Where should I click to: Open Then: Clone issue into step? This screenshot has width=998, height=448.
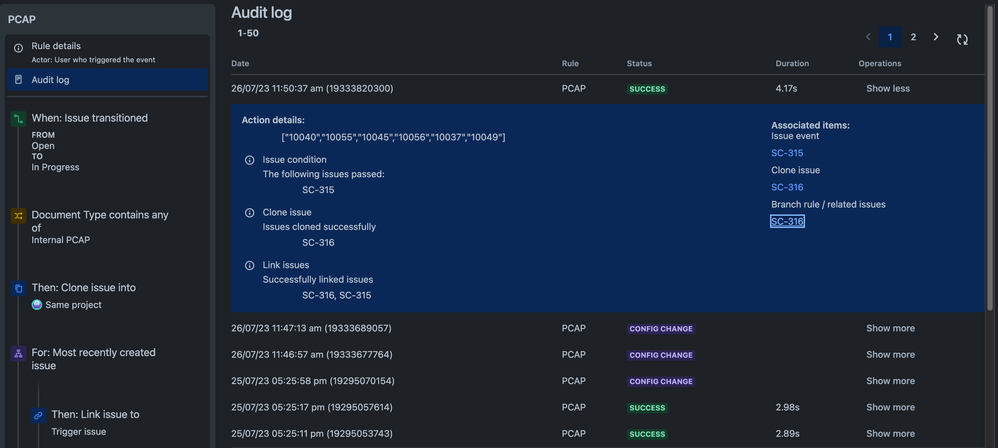point(84,288)
